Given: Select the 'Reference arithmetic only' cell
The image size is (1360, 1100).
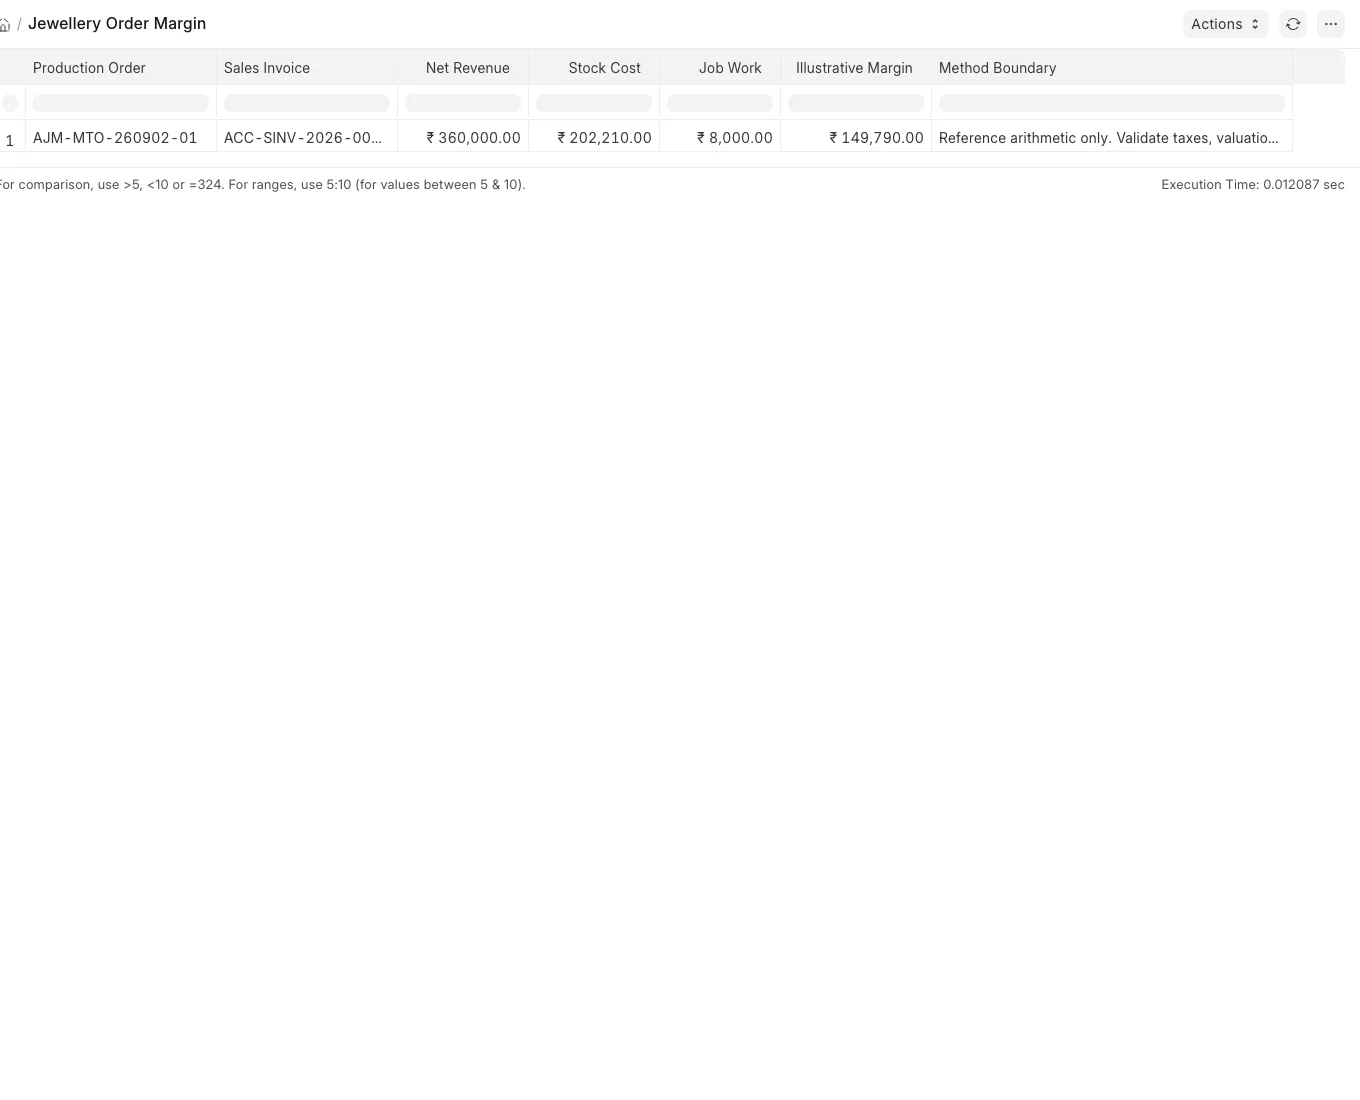Looking at the screenshot, I should coord(1112,138).
